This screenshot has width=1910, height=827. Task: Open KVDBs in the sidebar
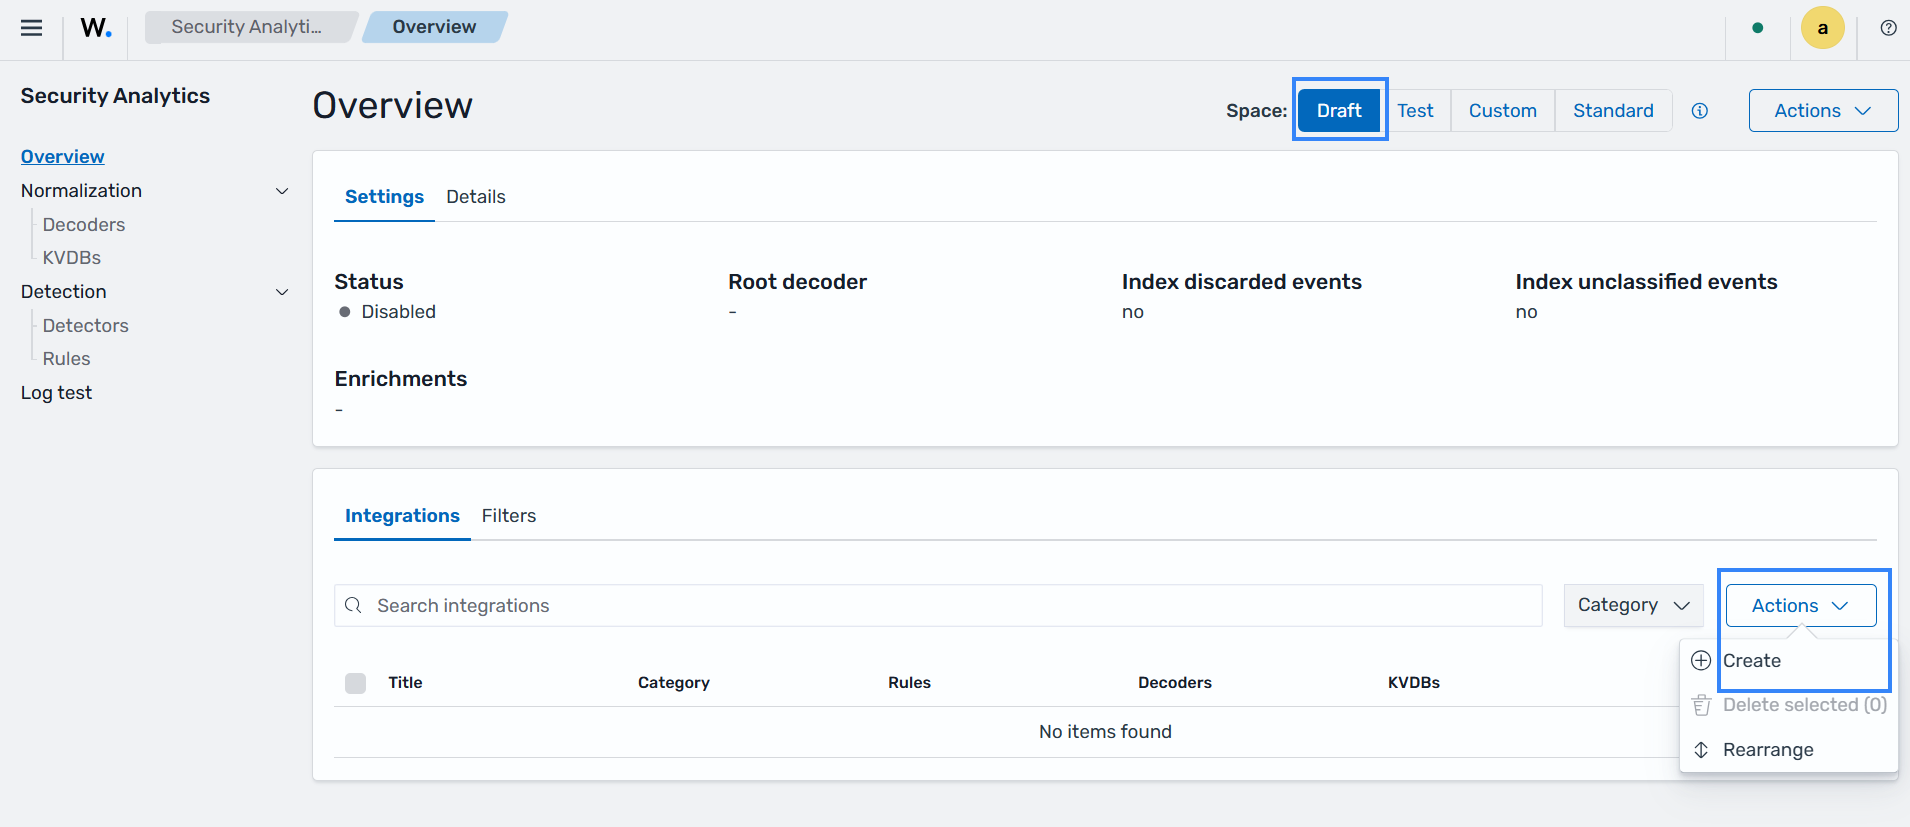tap(72, 258)
